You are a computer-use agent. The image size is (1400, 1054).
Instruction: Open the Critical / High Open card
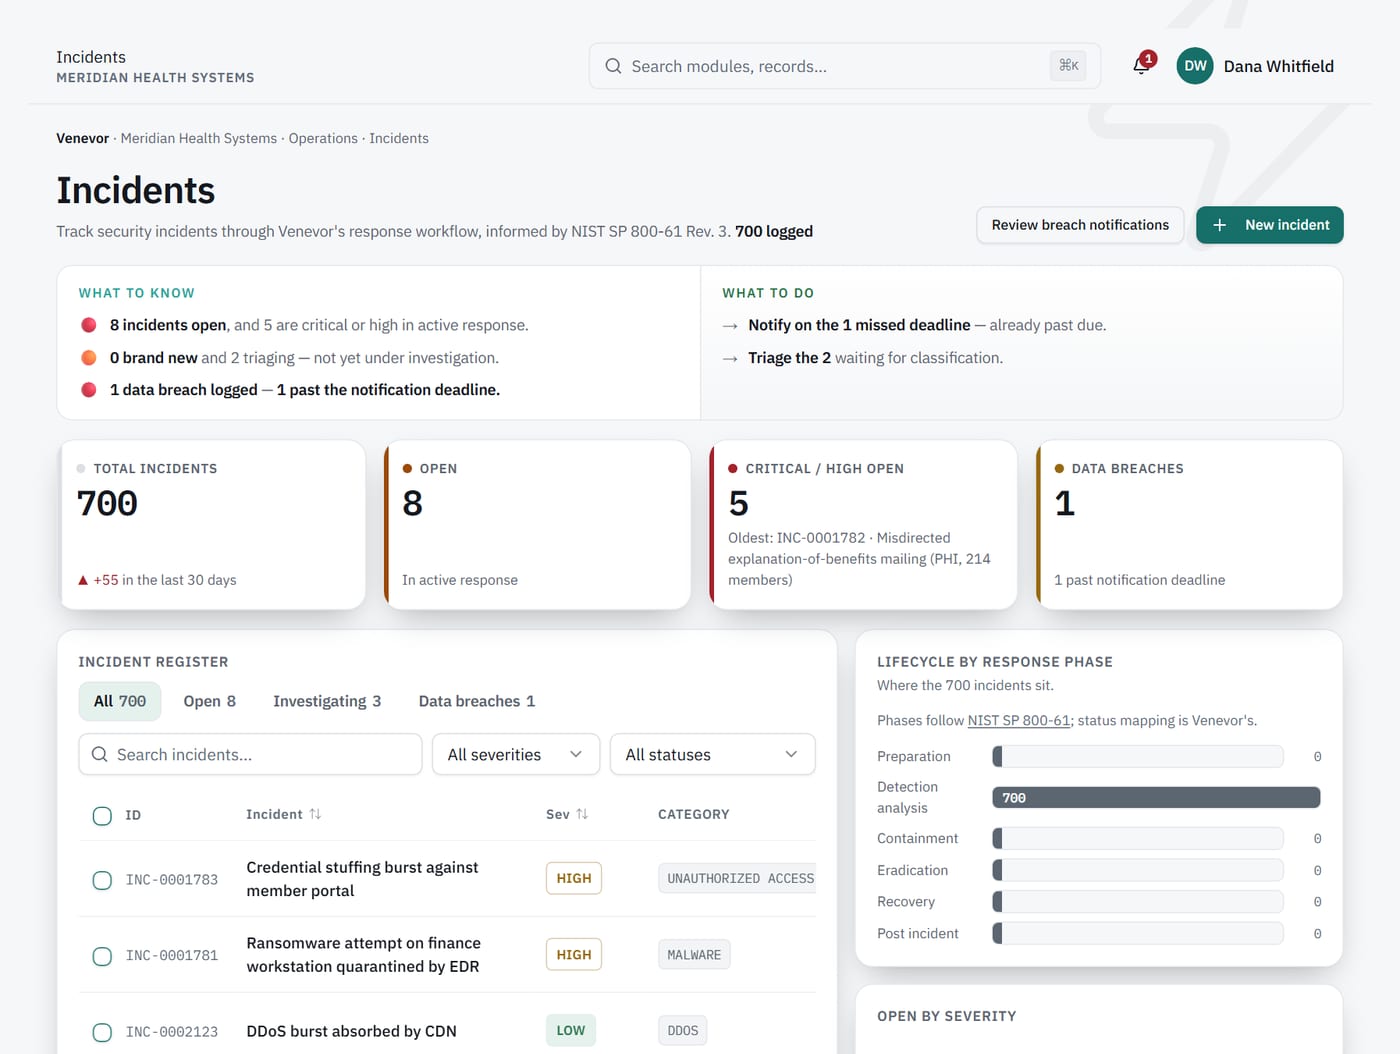[864, 525]
